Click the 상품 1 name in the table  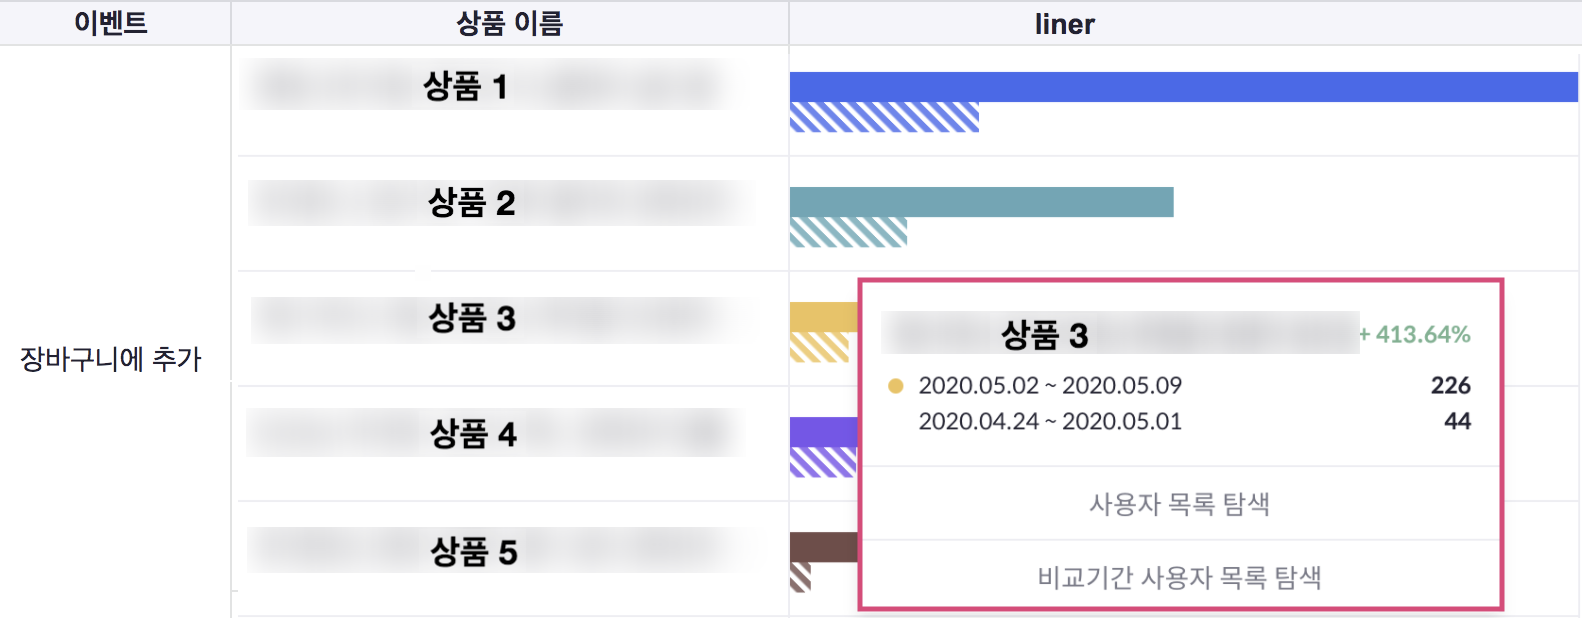click(466, 87)
